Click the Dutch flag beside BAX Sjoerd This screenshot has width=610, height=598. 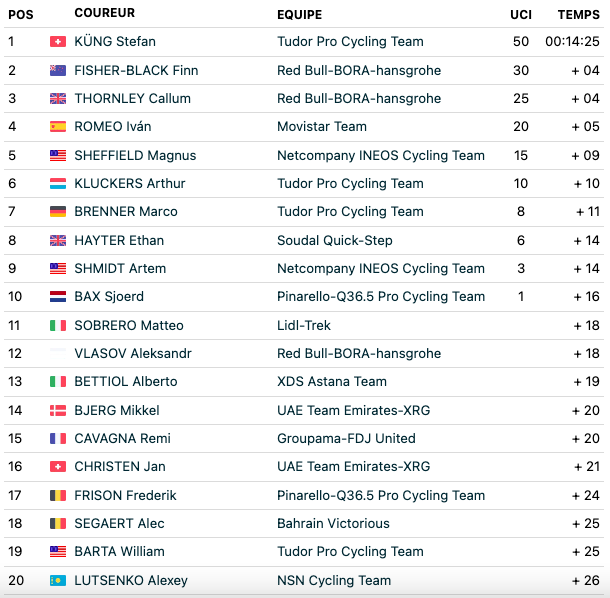click(58, 296)
